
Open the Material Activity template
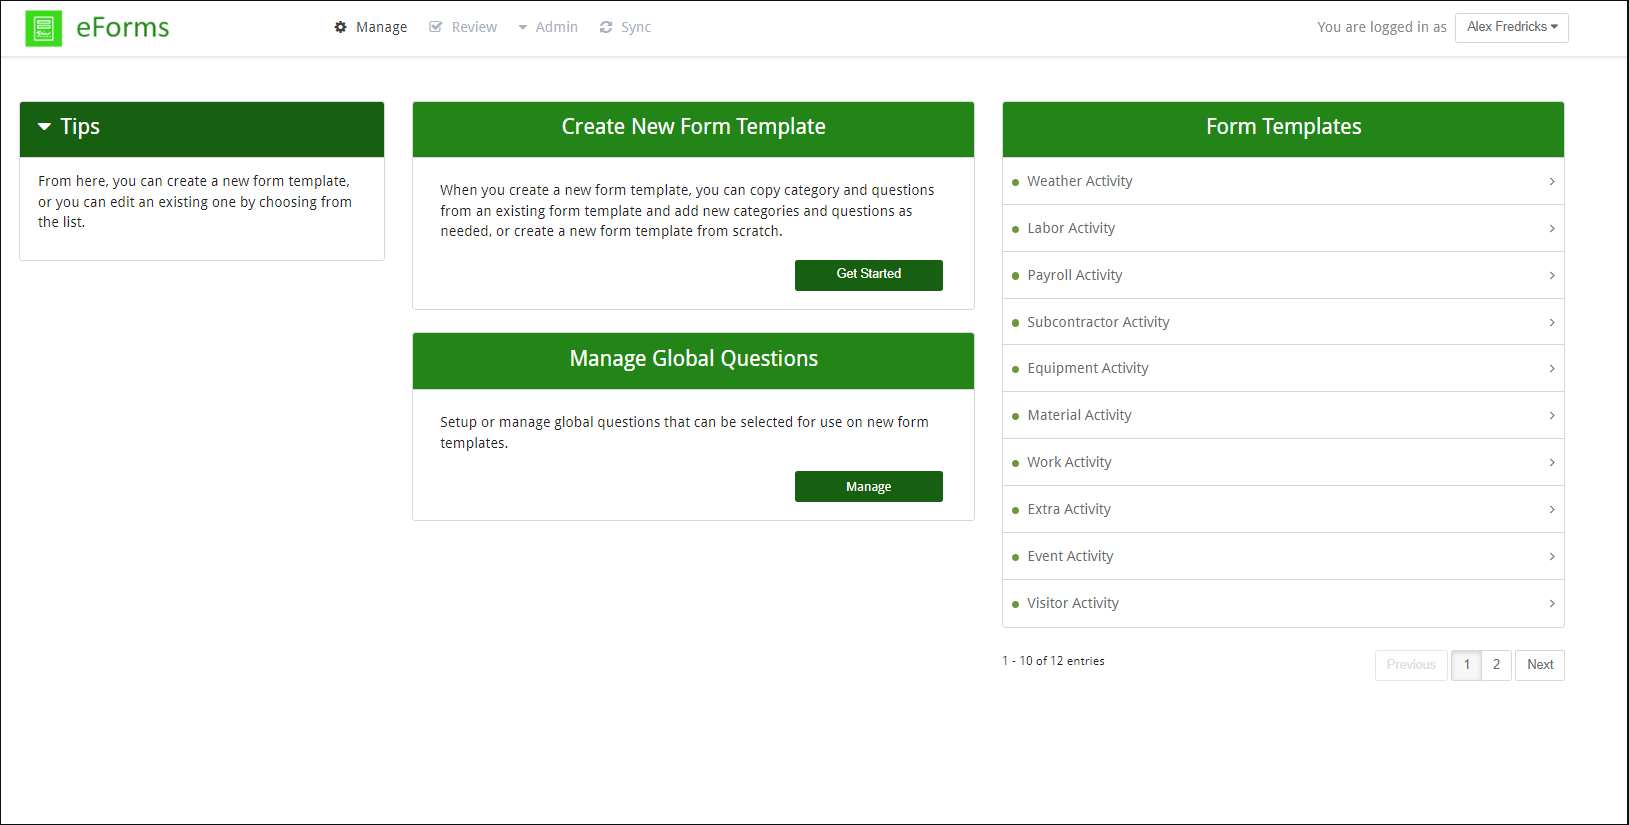[x=1283, y=415]
